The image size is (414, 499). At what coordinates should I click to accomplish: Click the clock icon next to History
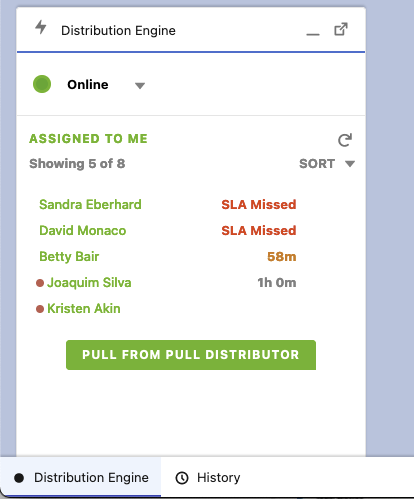[x=182, y=478]
